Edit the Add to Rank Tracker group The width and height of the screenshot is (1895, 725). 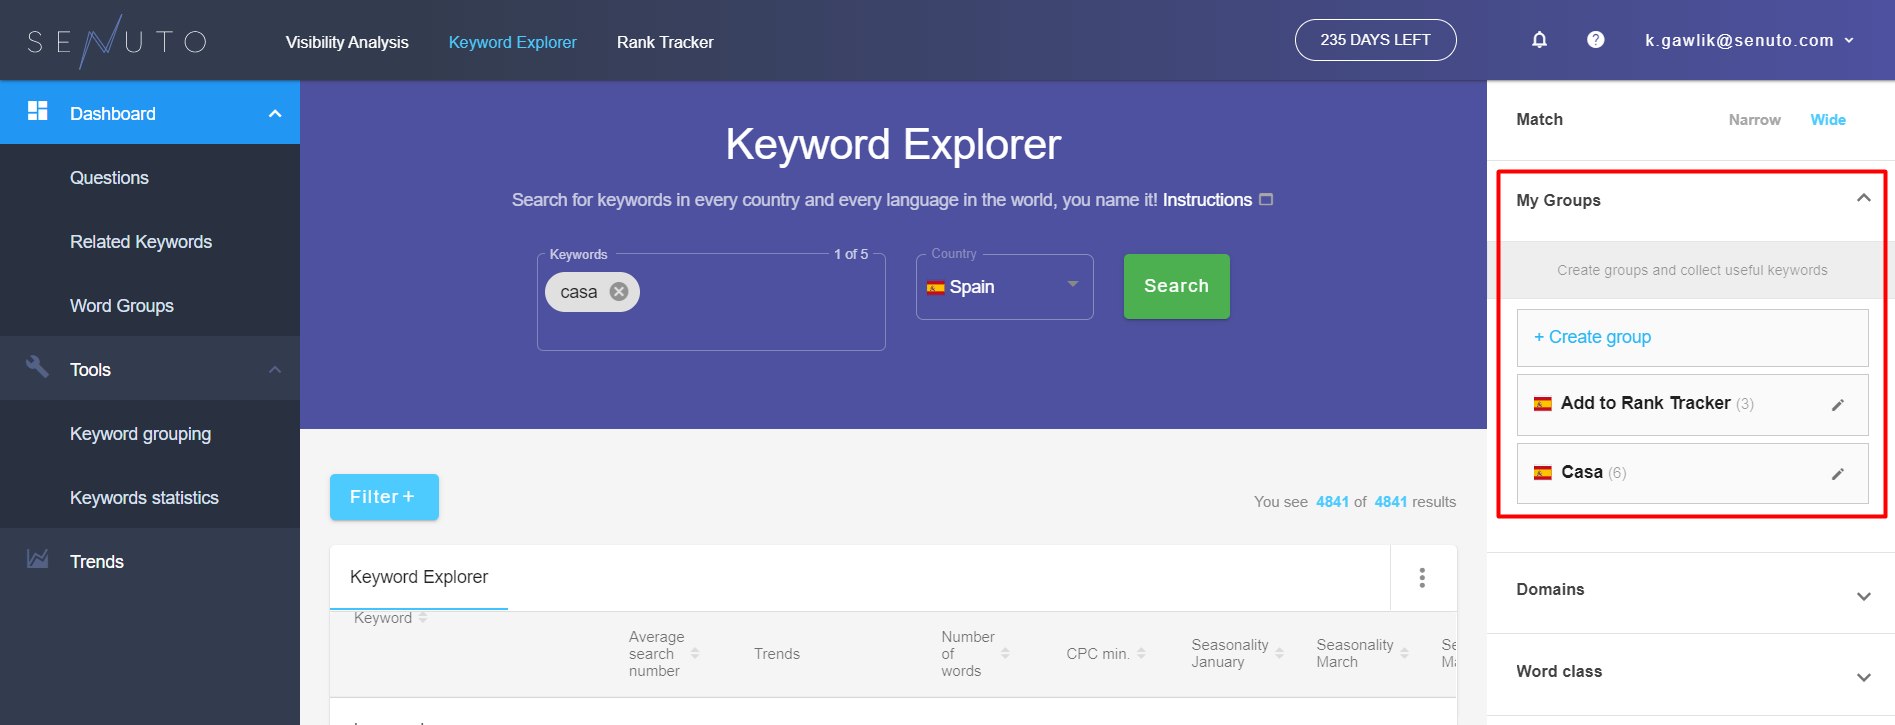pyautogui.click(x=1837, y=405)
